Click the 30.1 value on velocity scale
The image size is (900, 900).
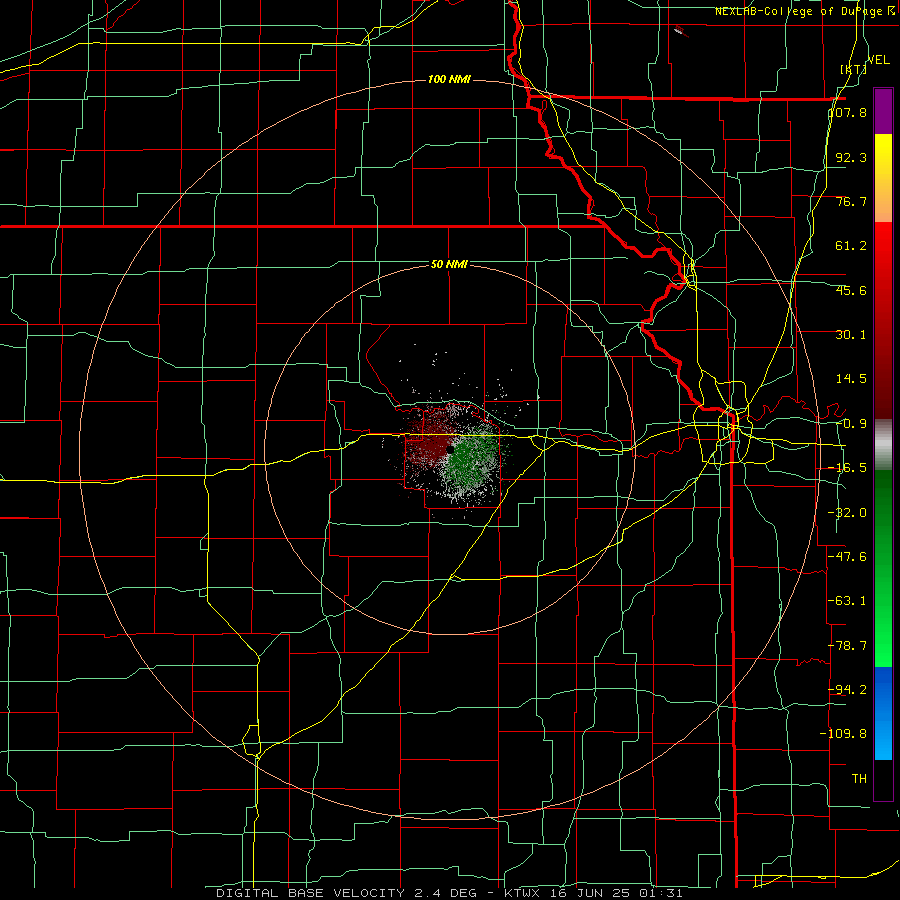pos(851,335)
